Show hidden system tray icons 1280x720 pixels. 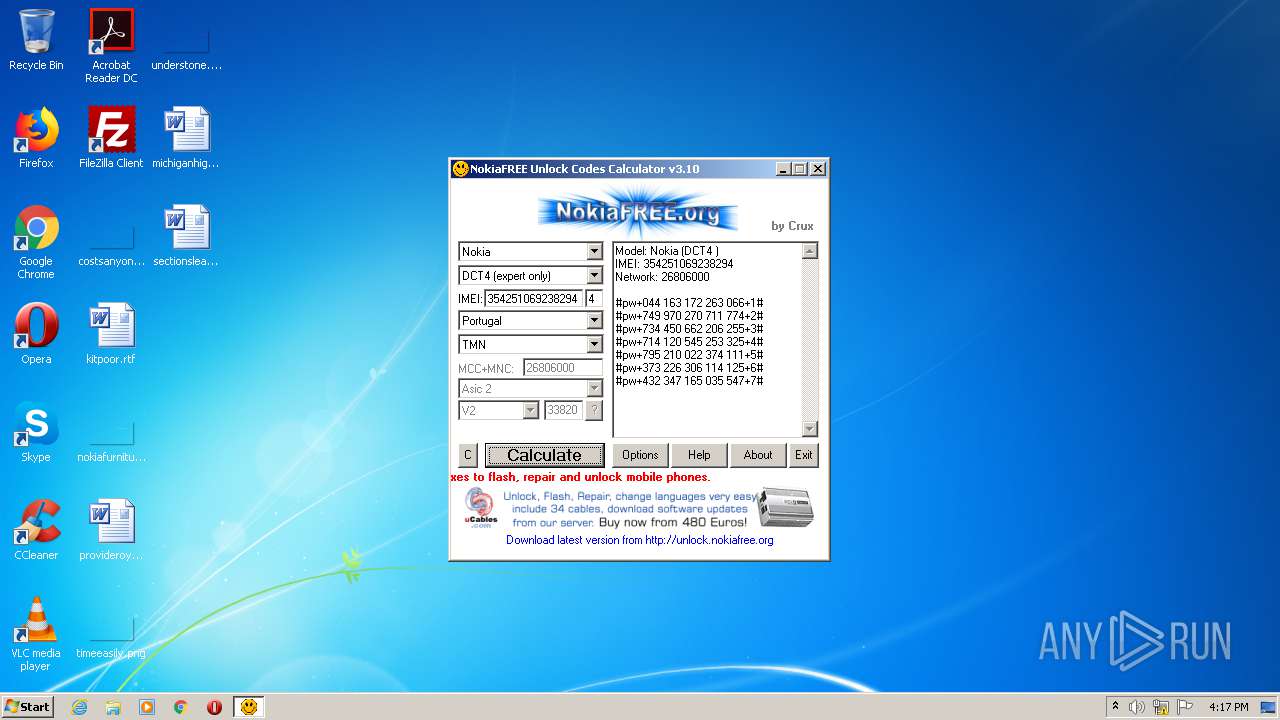point(1115,707)
